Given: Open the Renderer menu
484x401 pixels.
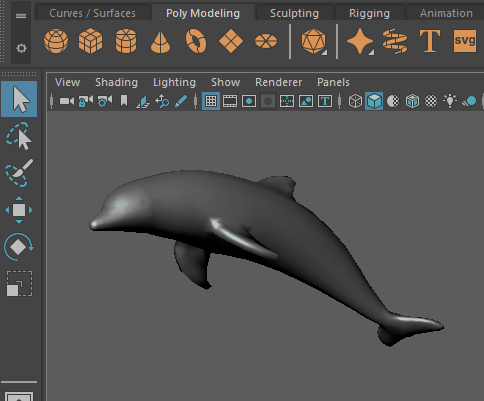Looking at the screenshot, I should [x=278, y=82].
